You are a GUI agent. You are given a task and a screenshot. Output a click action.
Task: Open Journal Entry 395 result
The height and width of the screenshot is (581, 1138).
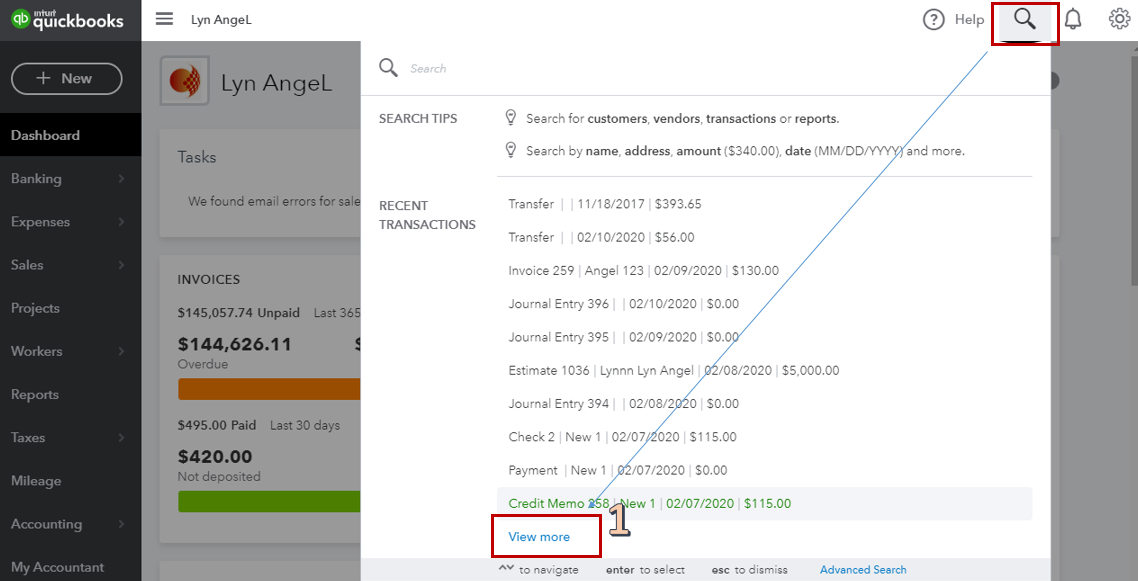point(764,337)
